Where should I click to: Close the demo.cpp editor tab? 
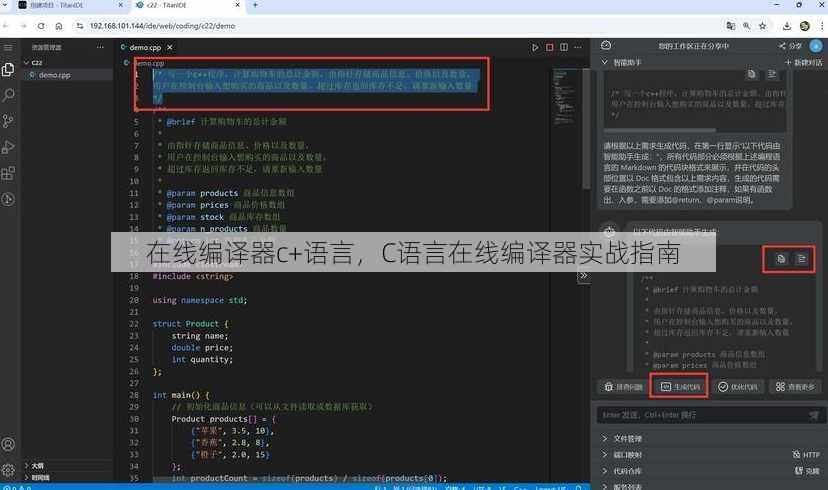(x=170, y=48)
